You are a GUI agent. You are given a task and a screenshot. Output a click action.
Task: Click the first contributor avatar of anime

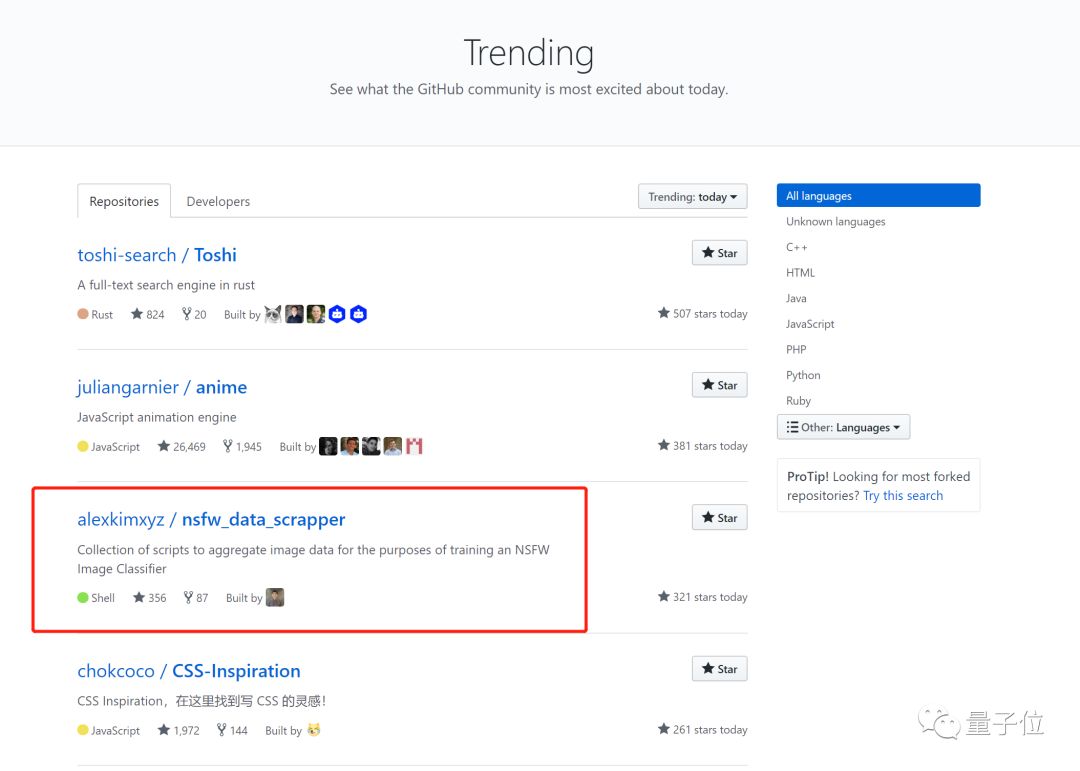click(329, 446)
